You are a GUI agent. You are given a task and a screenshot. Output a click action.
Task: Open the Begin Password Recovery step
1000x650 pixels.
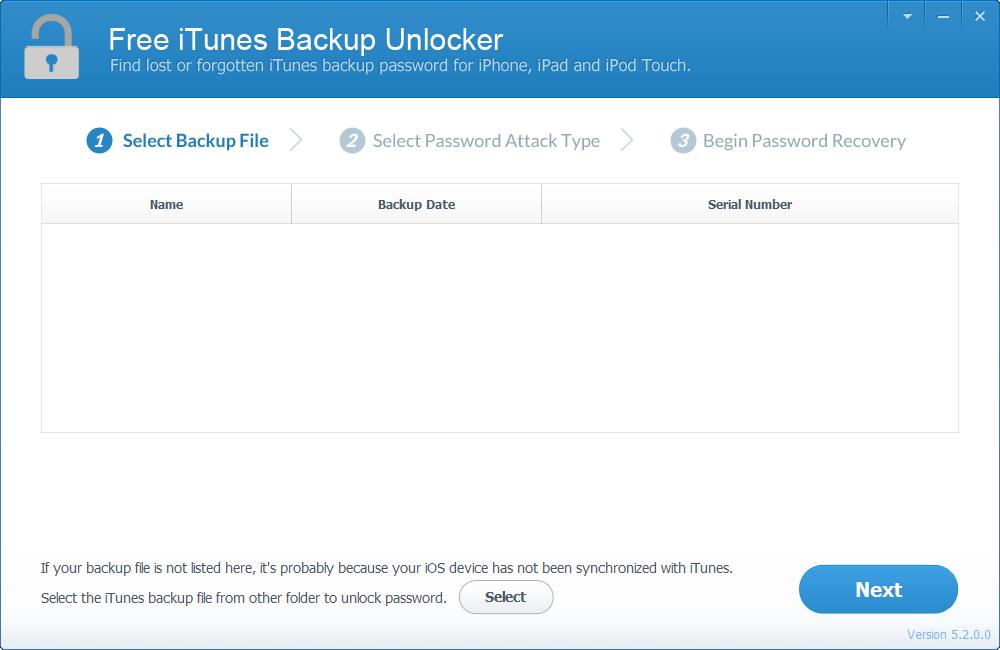[x=802, y=140]
